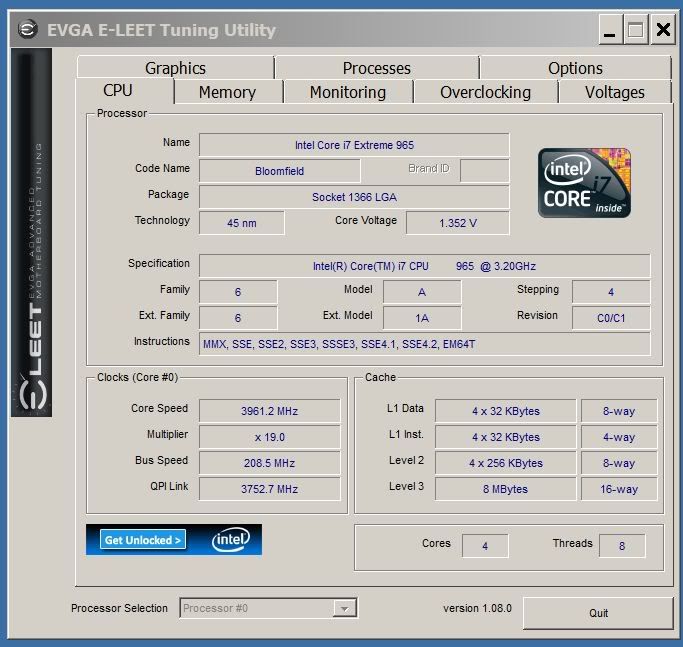Click the Socket 1366 LGA package field

pyautogui.click(x=354, y=197)
